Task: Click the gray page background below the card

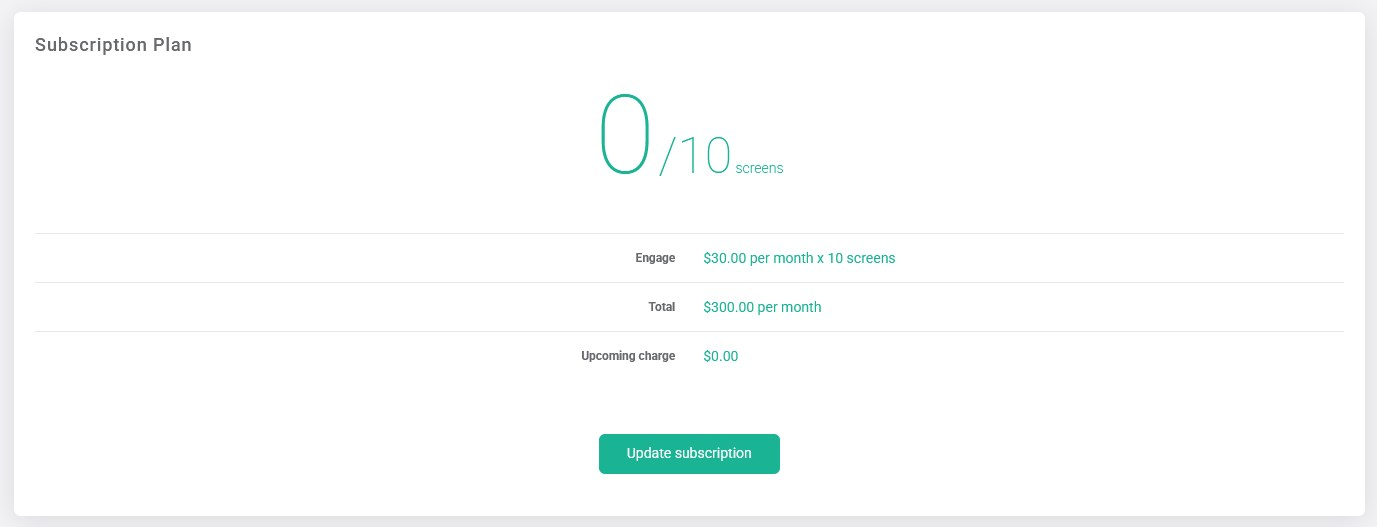Action: pyautogui.click(x=689, y=522)
